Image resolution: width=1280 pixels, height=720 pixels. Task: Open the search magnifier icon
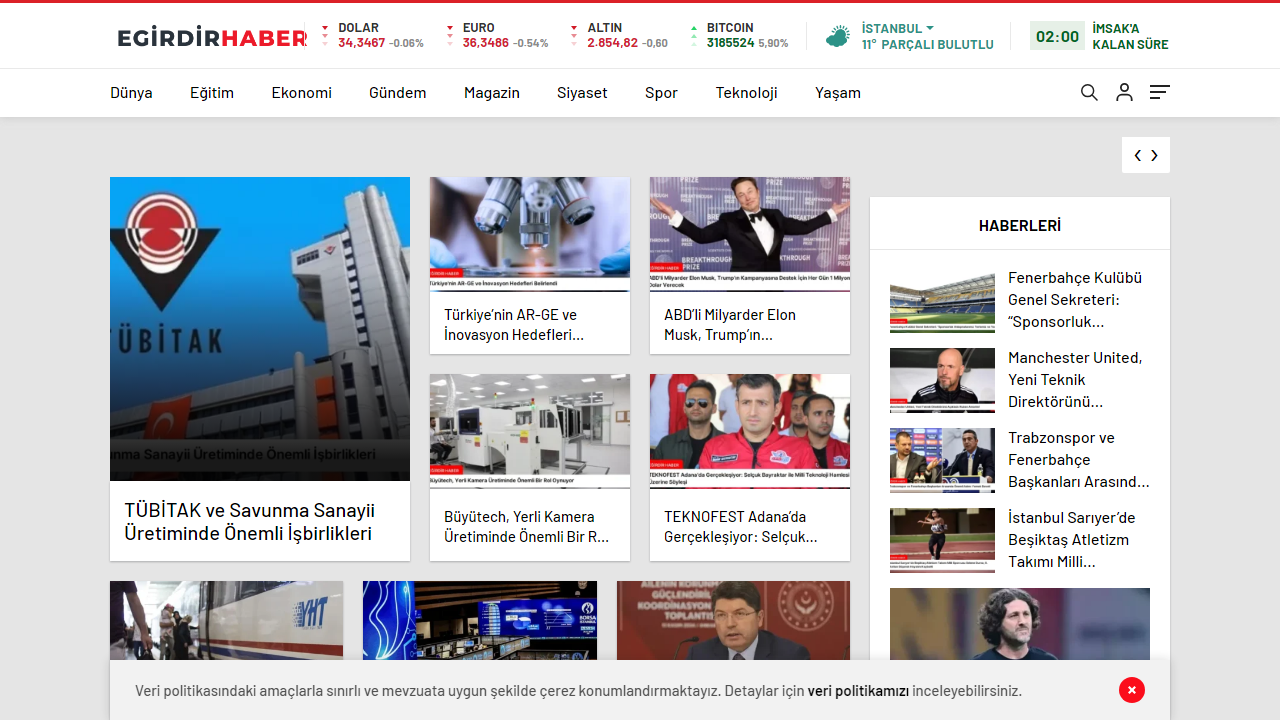click(x=1089, y=92)
